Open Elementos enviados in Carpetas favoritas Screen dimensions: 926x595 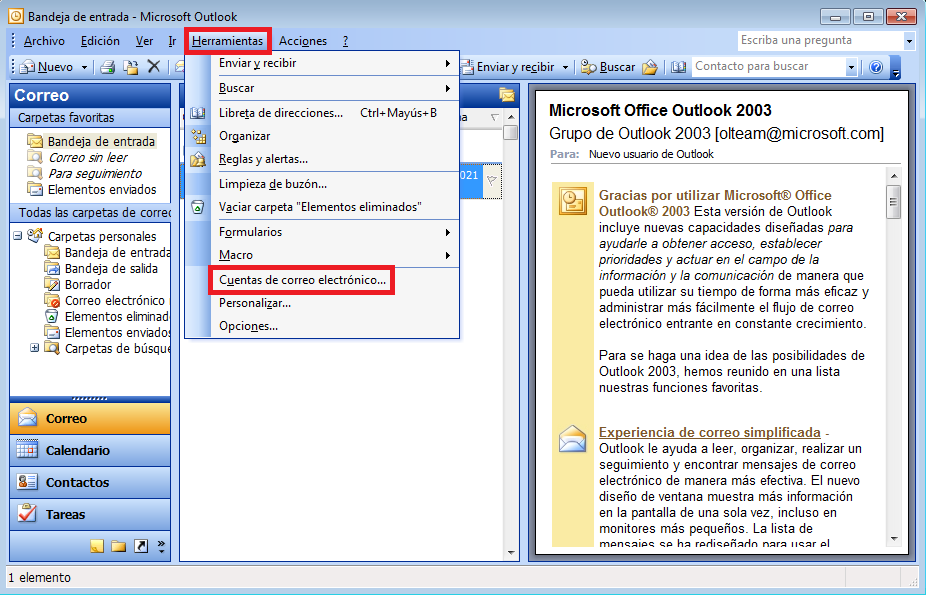pos(92,189)
